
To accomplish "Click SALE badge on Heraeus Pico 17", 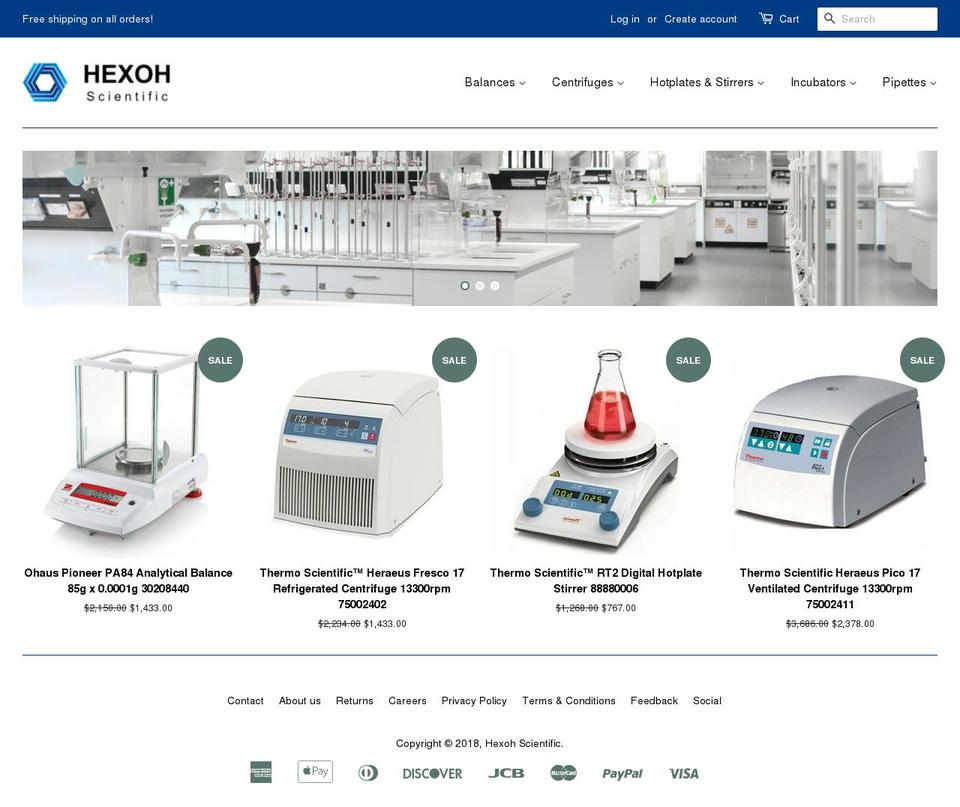I will click(922, 360).
